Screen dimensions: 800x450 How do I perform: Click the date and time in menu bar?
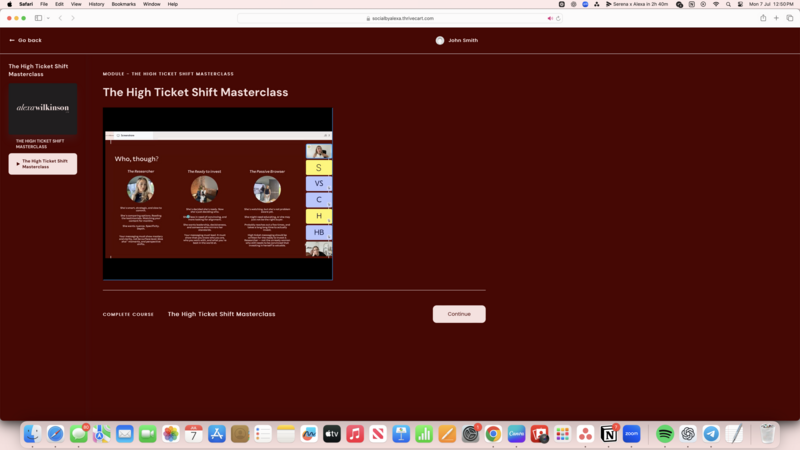[771, 4]
